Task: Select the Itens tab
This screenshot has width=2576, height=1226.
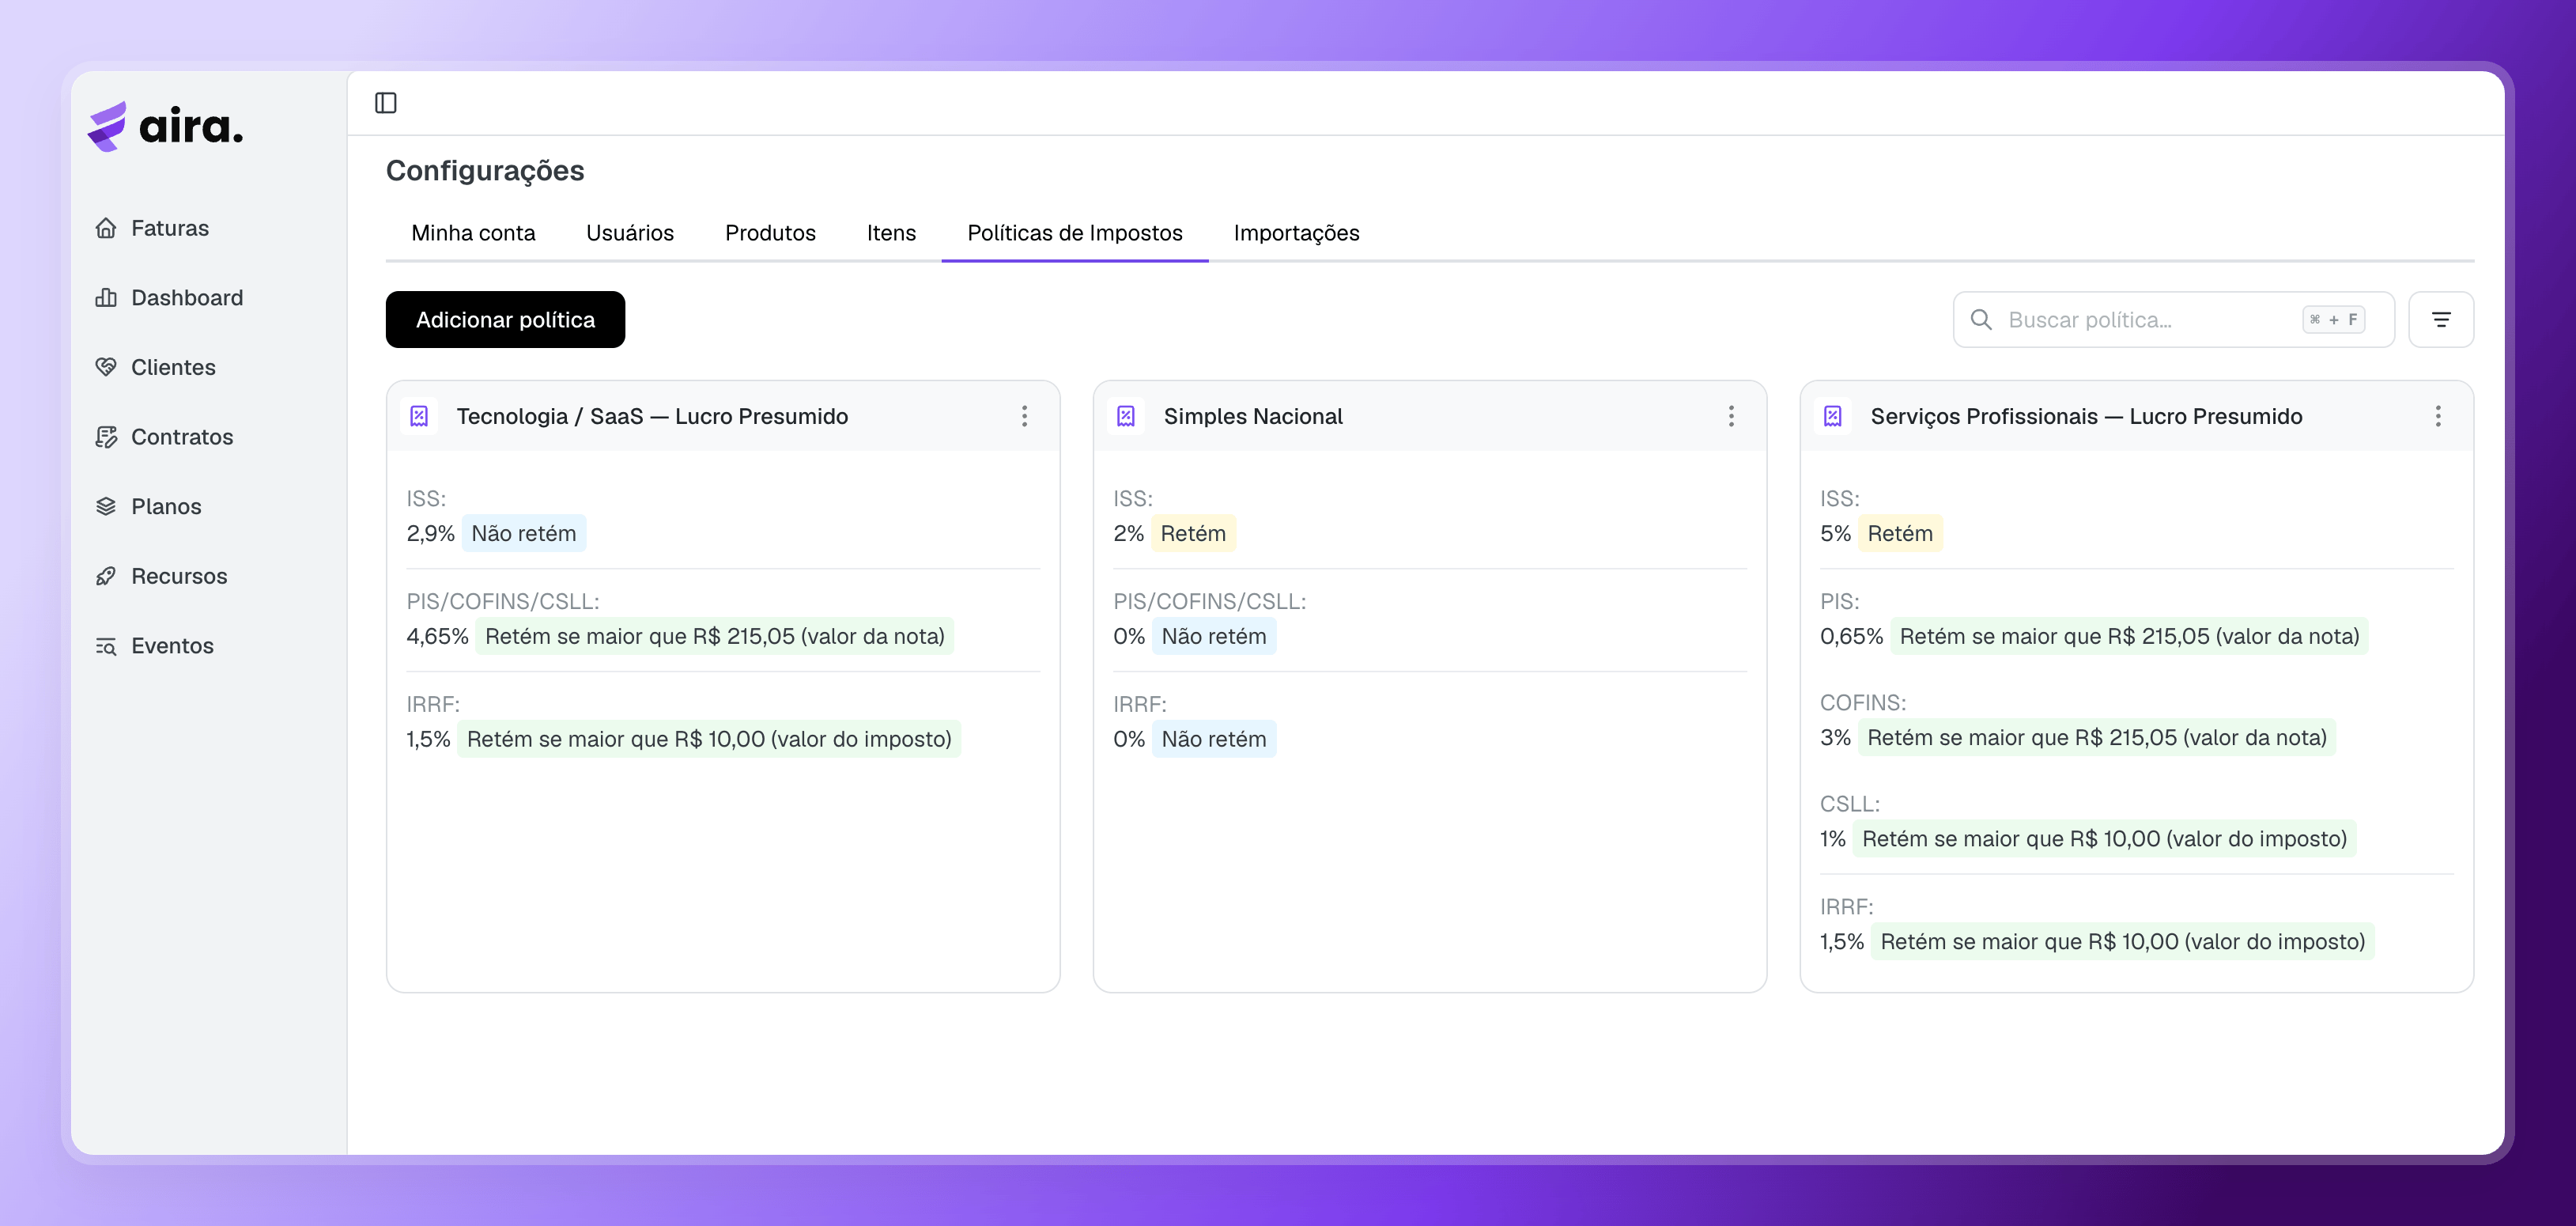Action: point(891,233)
